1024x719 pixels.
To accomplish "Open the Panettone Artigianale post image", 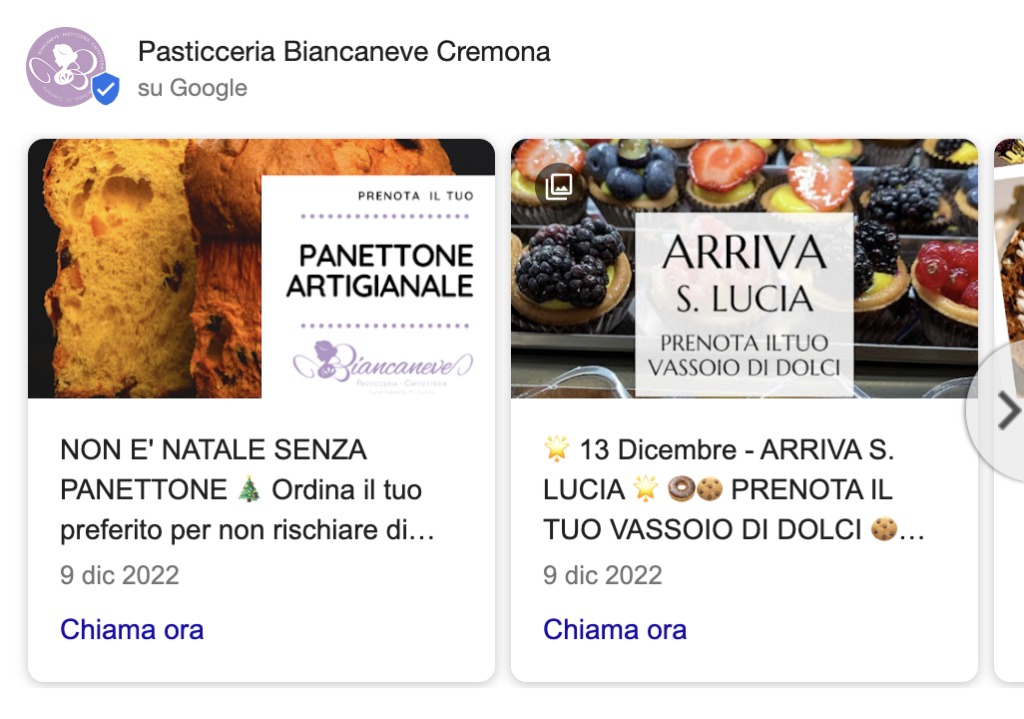I will pyautogui.click(x=261, y=268).
